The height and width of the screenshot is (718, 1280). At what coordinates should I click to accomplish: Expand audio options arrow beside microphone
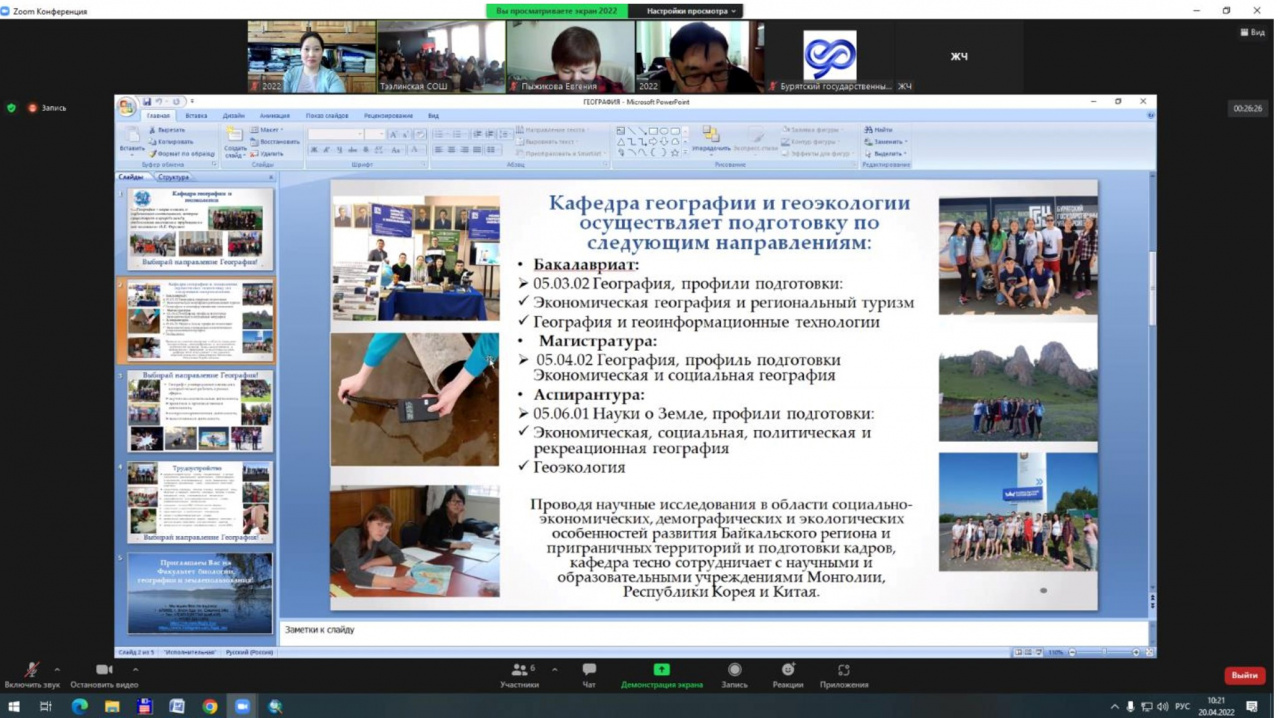[57, 670]
